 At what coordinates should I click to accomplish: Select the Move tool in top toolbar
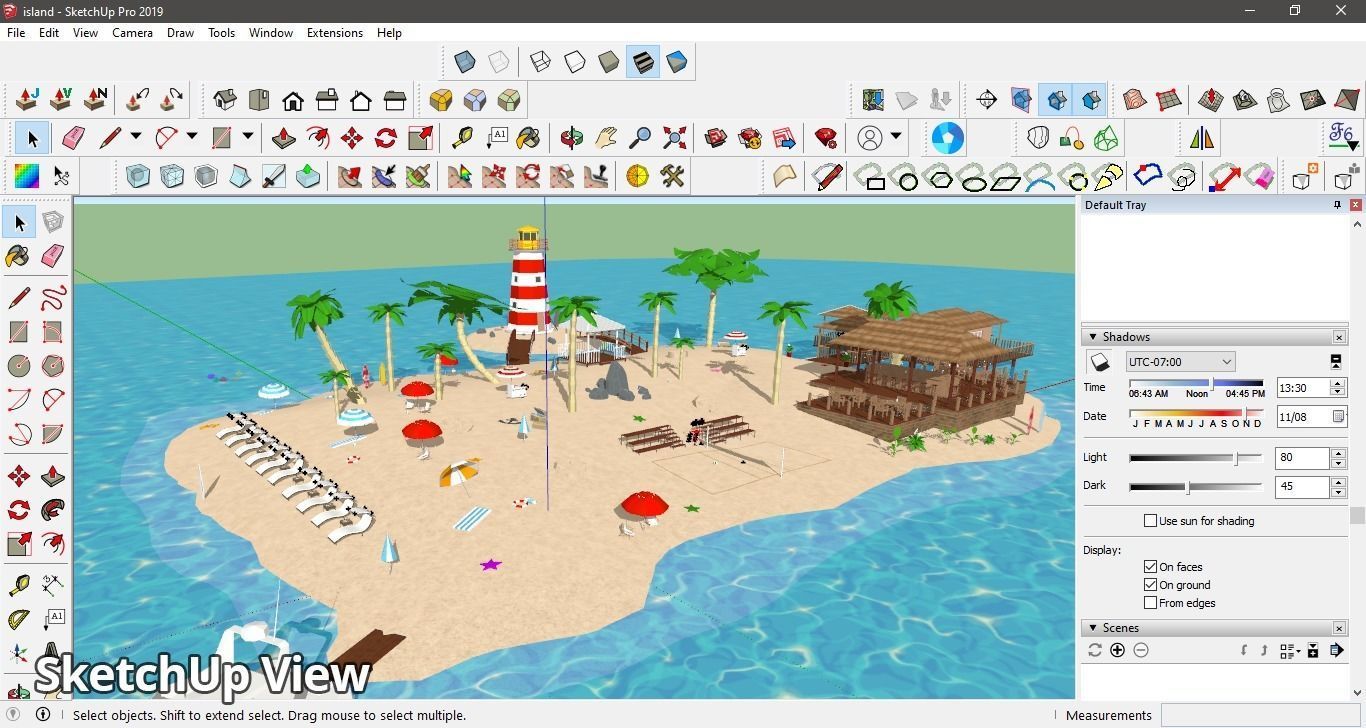coord(352,137)
